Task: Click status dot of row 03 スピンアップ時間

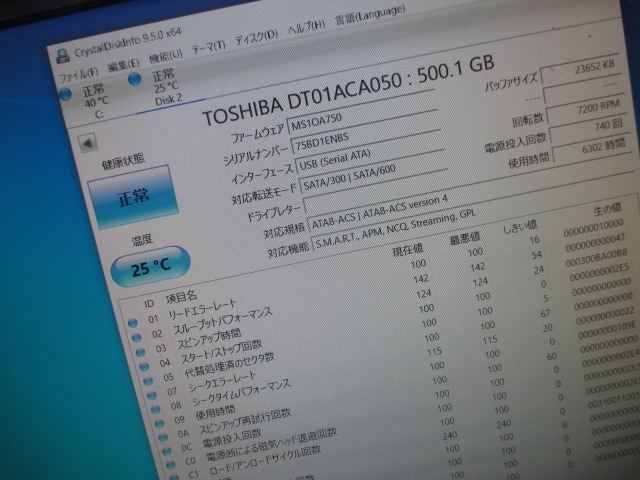Action: pyautogui.click(x=140, y=352)
